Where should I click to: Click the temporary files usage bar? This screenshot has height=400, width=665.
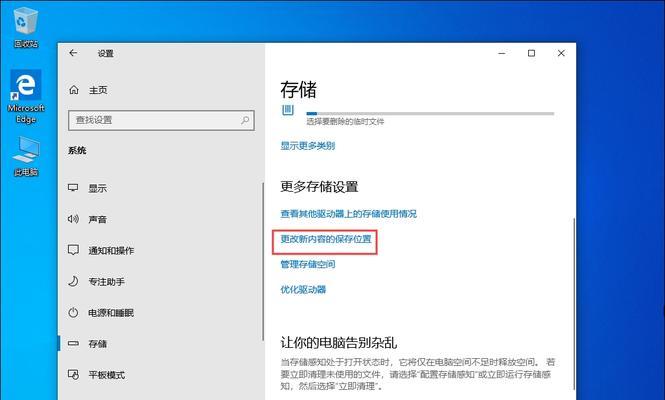coord(430,114)
